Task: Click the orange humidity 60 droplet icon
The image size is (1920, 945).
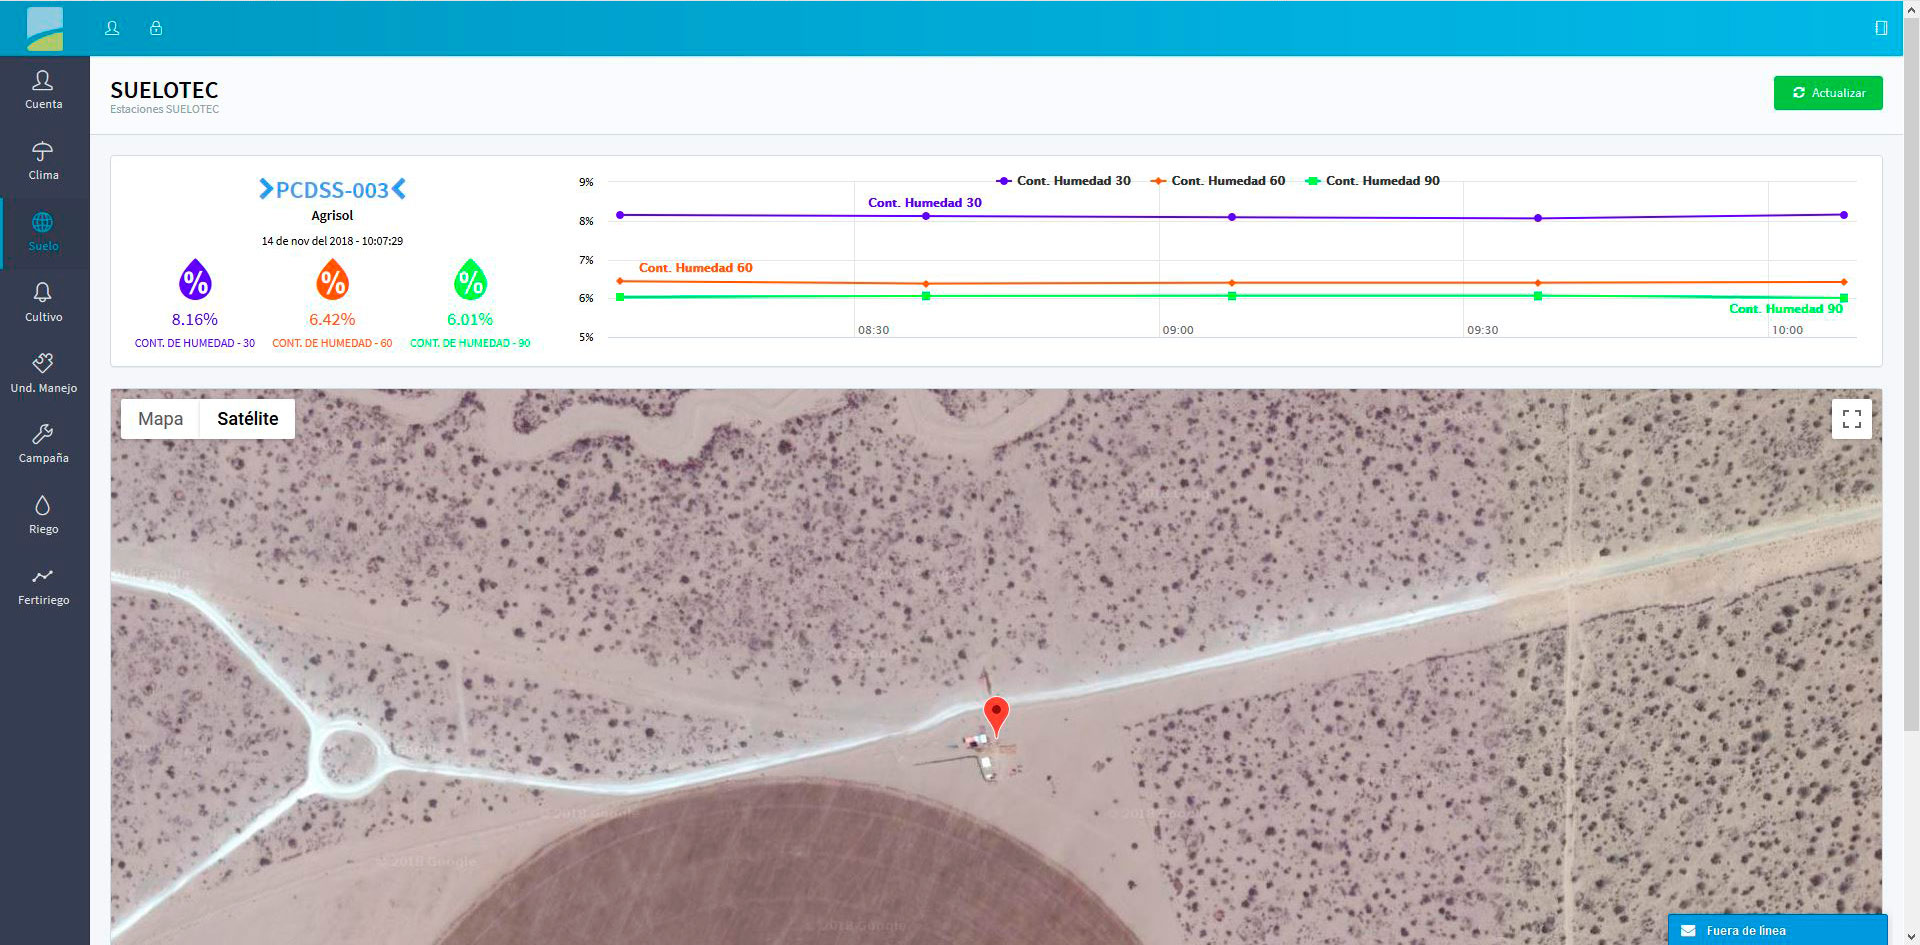Action: [x=332, y=280]
